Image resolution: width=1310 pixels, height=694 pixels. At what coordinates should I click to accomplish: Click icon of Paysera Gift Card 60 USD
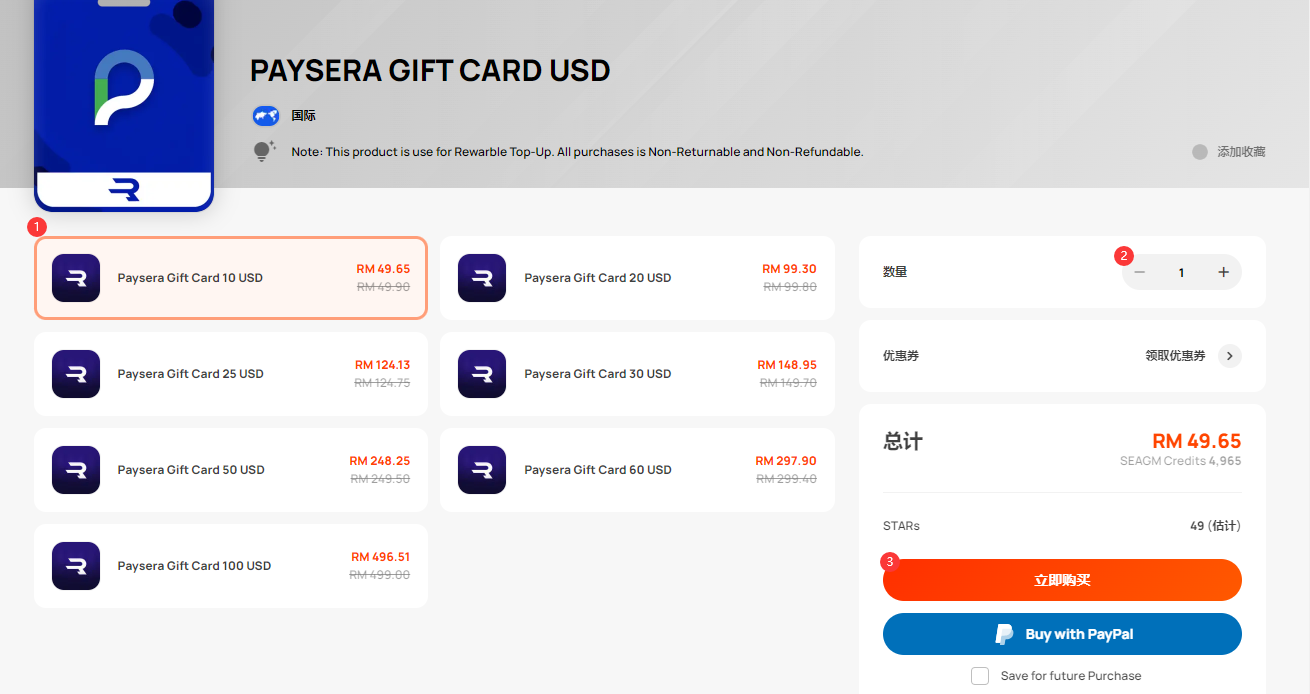[x=482, y=470]
